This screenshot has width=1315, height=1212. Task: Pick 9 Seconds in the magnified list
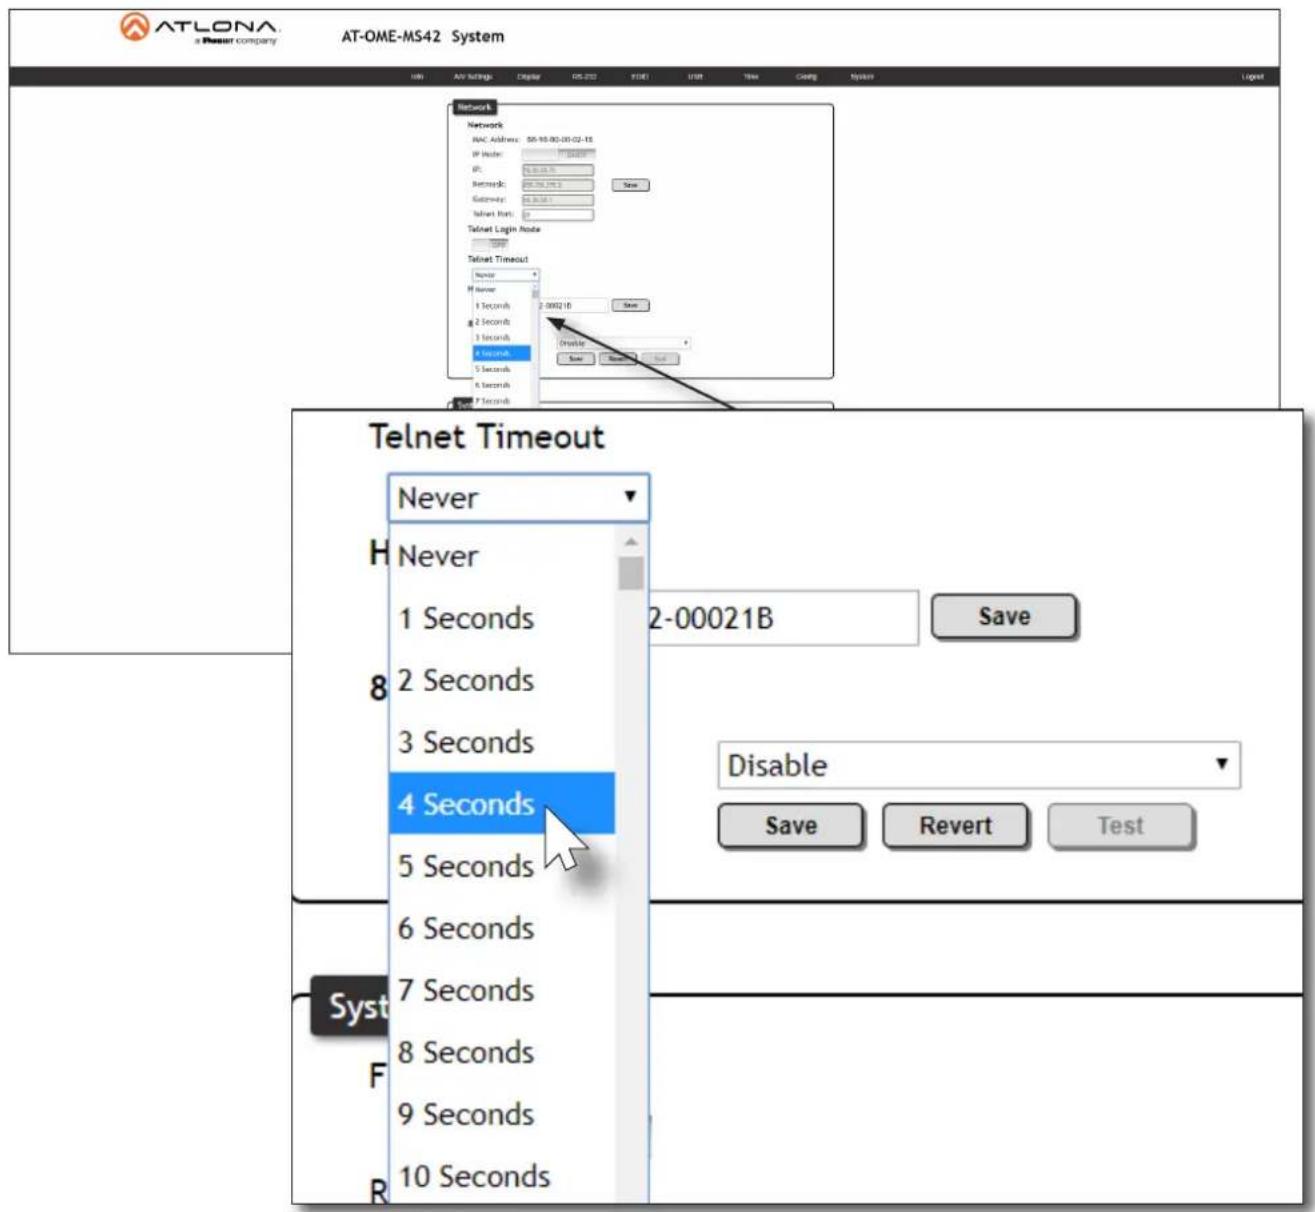[503, 1114]
